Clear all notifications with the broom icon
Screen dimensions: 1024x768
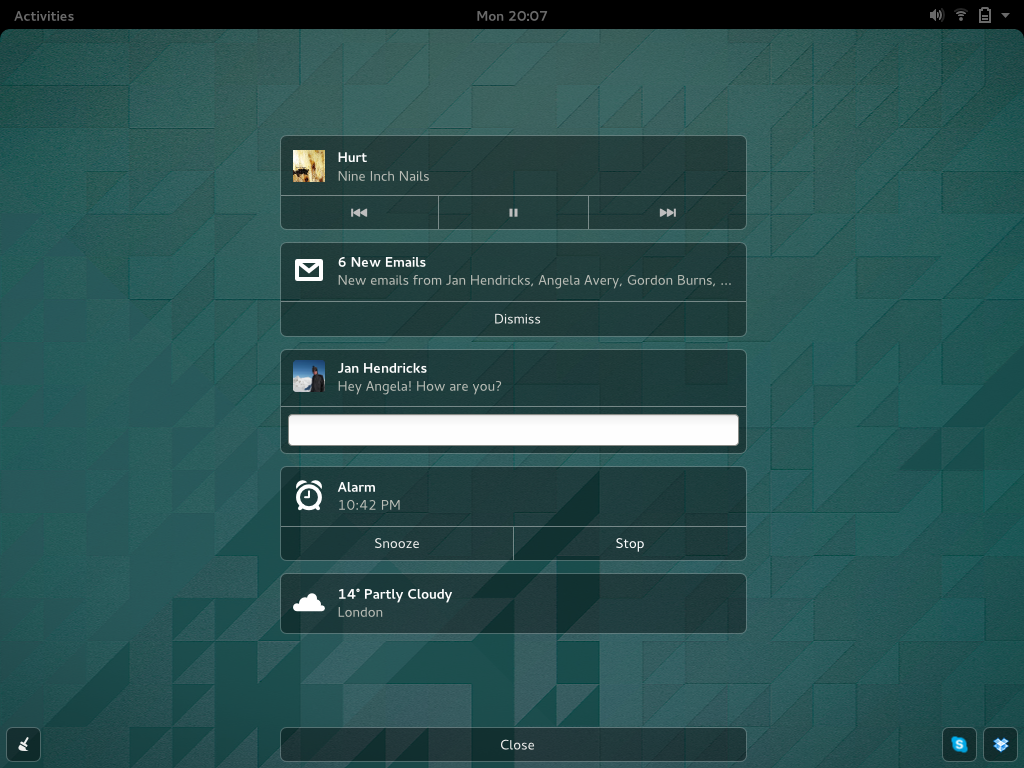(23, 744)
